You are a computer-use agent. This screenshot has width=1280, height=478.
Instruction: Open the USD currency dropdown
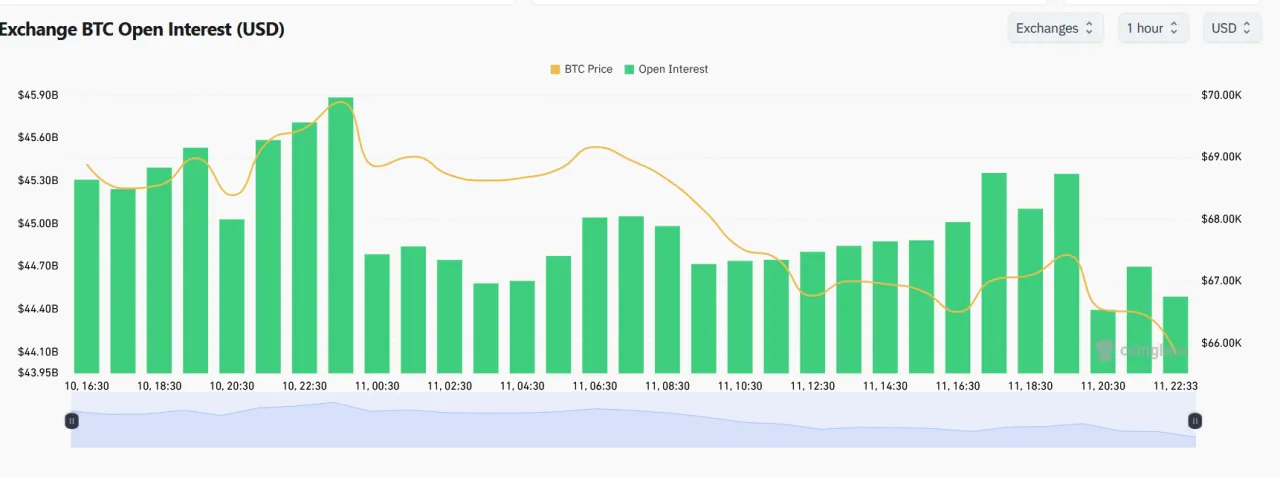(x=1230, y=28)
